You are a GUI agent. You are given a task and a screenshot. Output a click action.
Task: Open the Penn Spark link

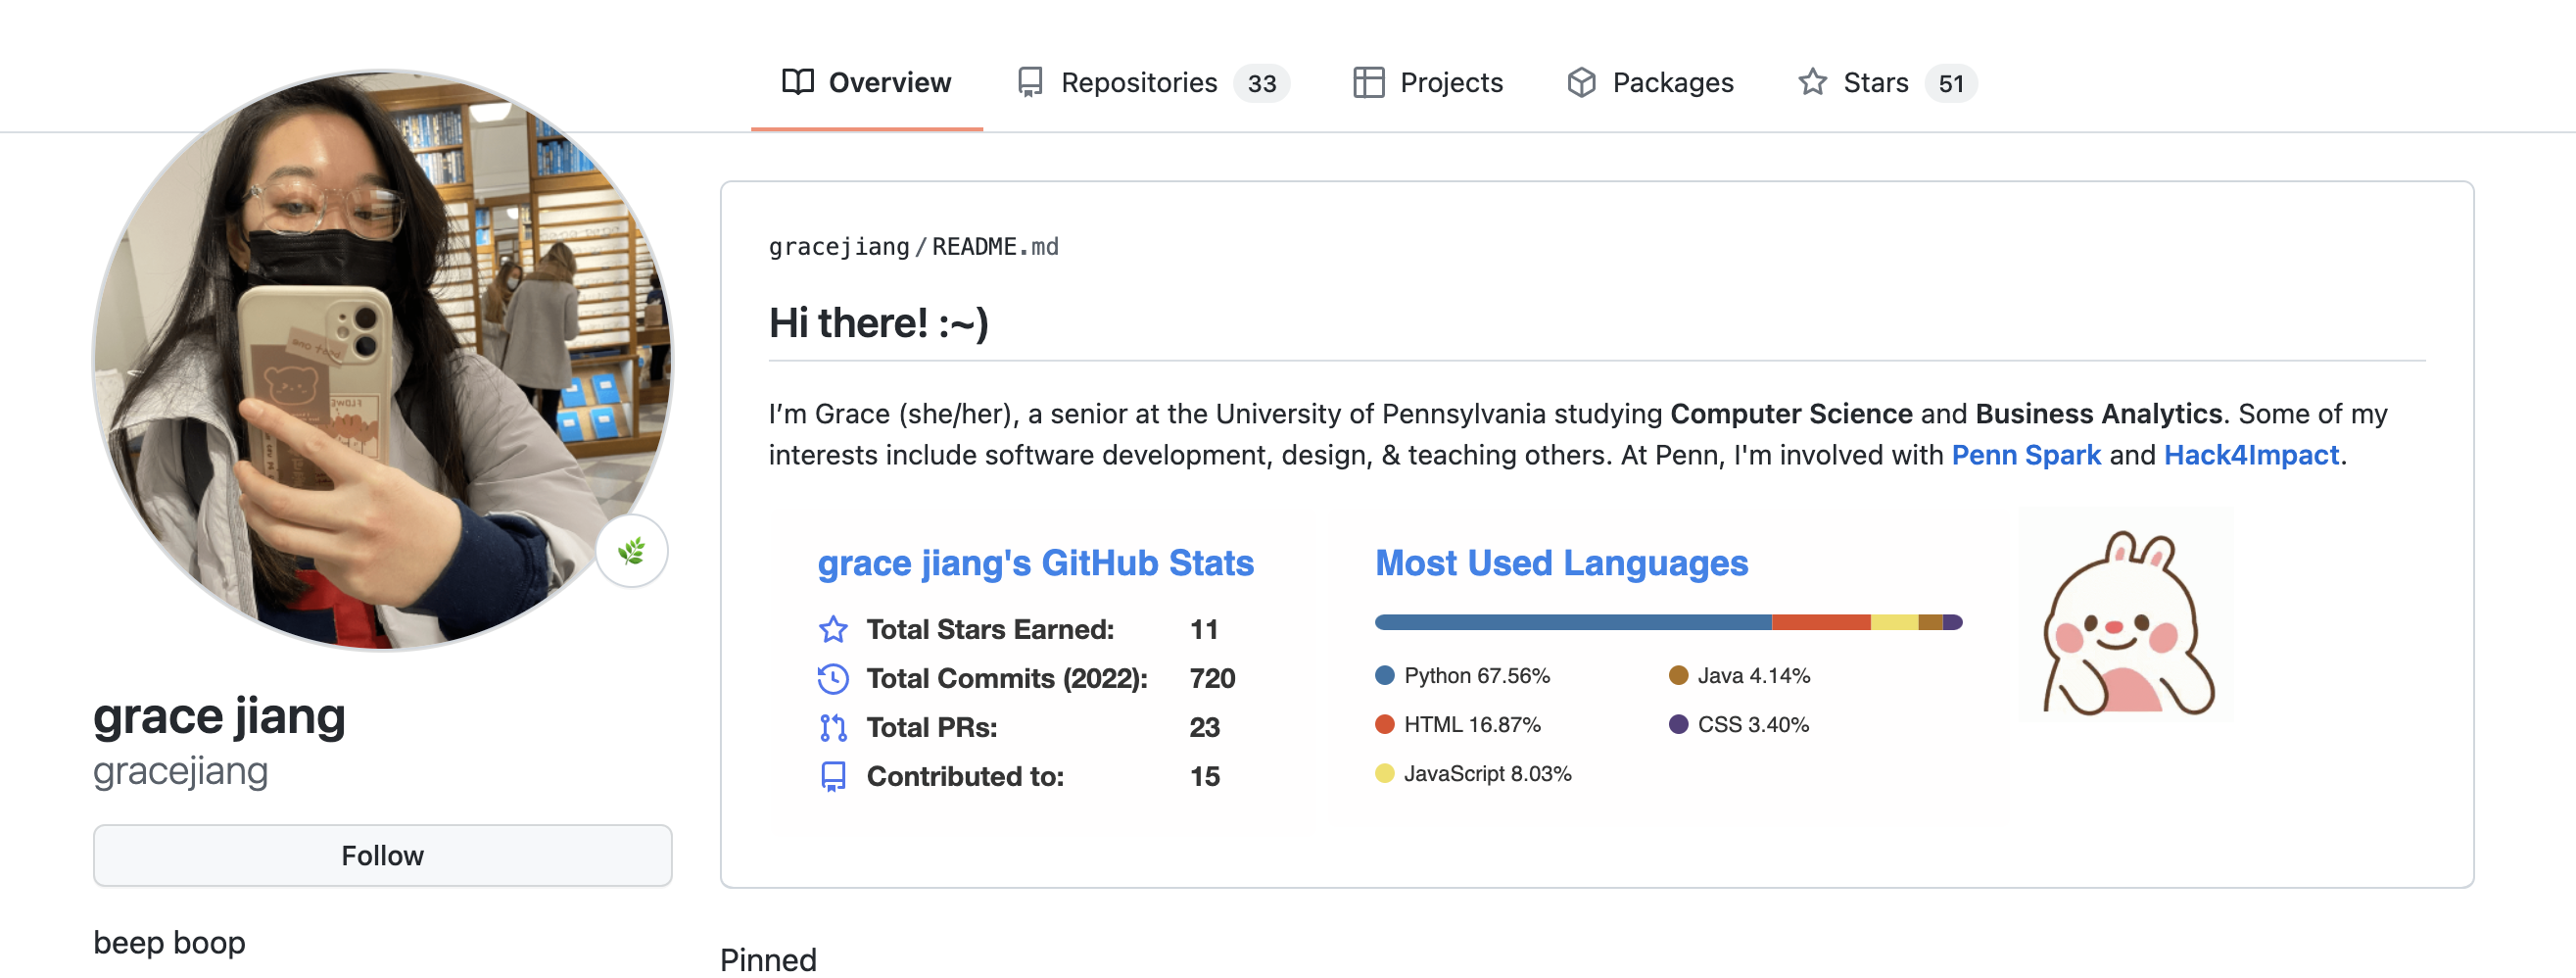click(2025, 455)
